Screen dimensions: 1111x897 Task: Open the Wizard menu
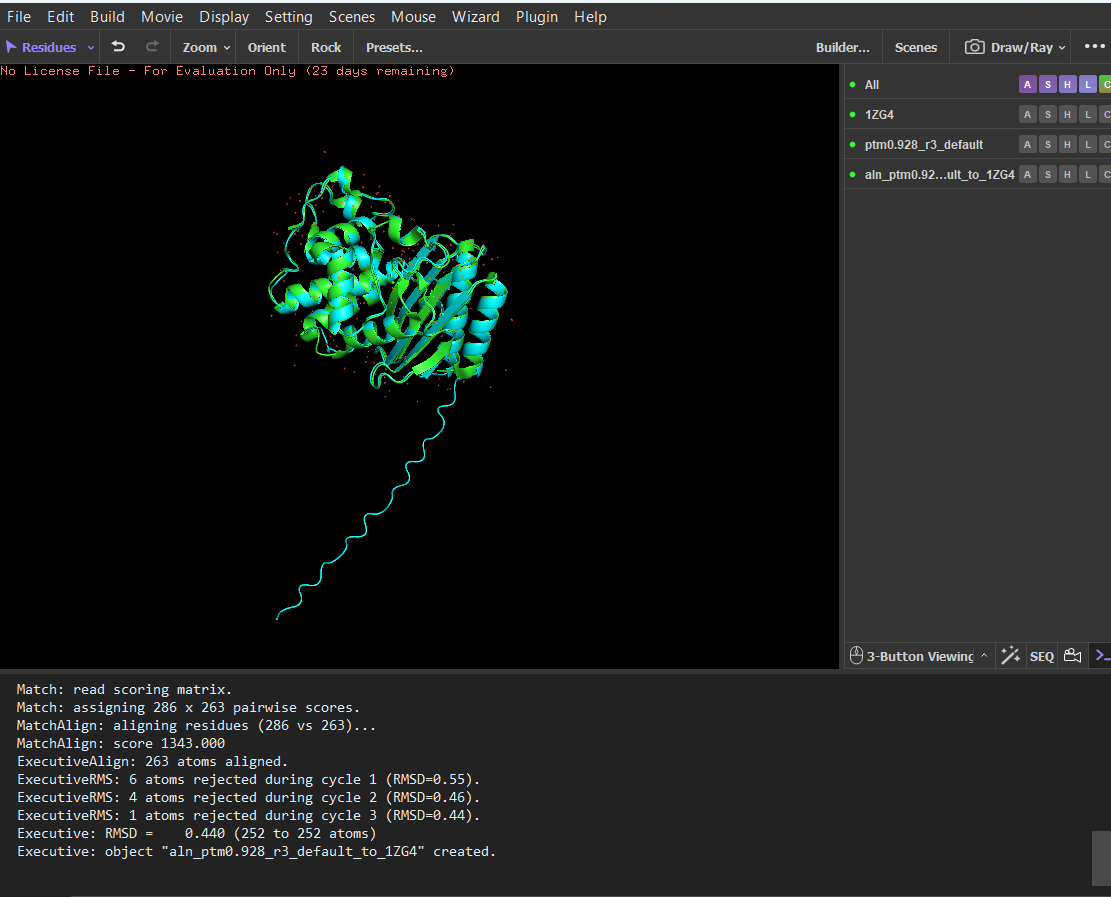point(475,17)
